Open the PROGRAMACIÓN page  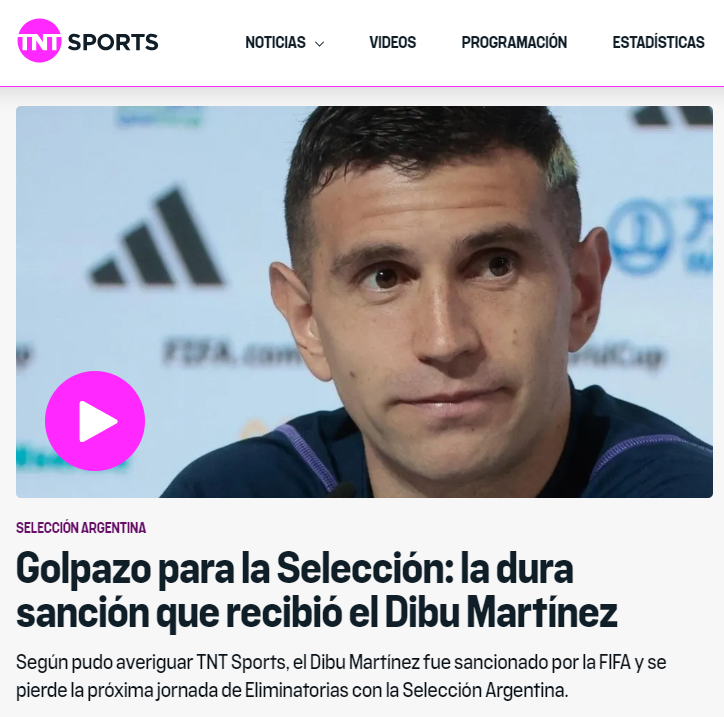point(514,42)
